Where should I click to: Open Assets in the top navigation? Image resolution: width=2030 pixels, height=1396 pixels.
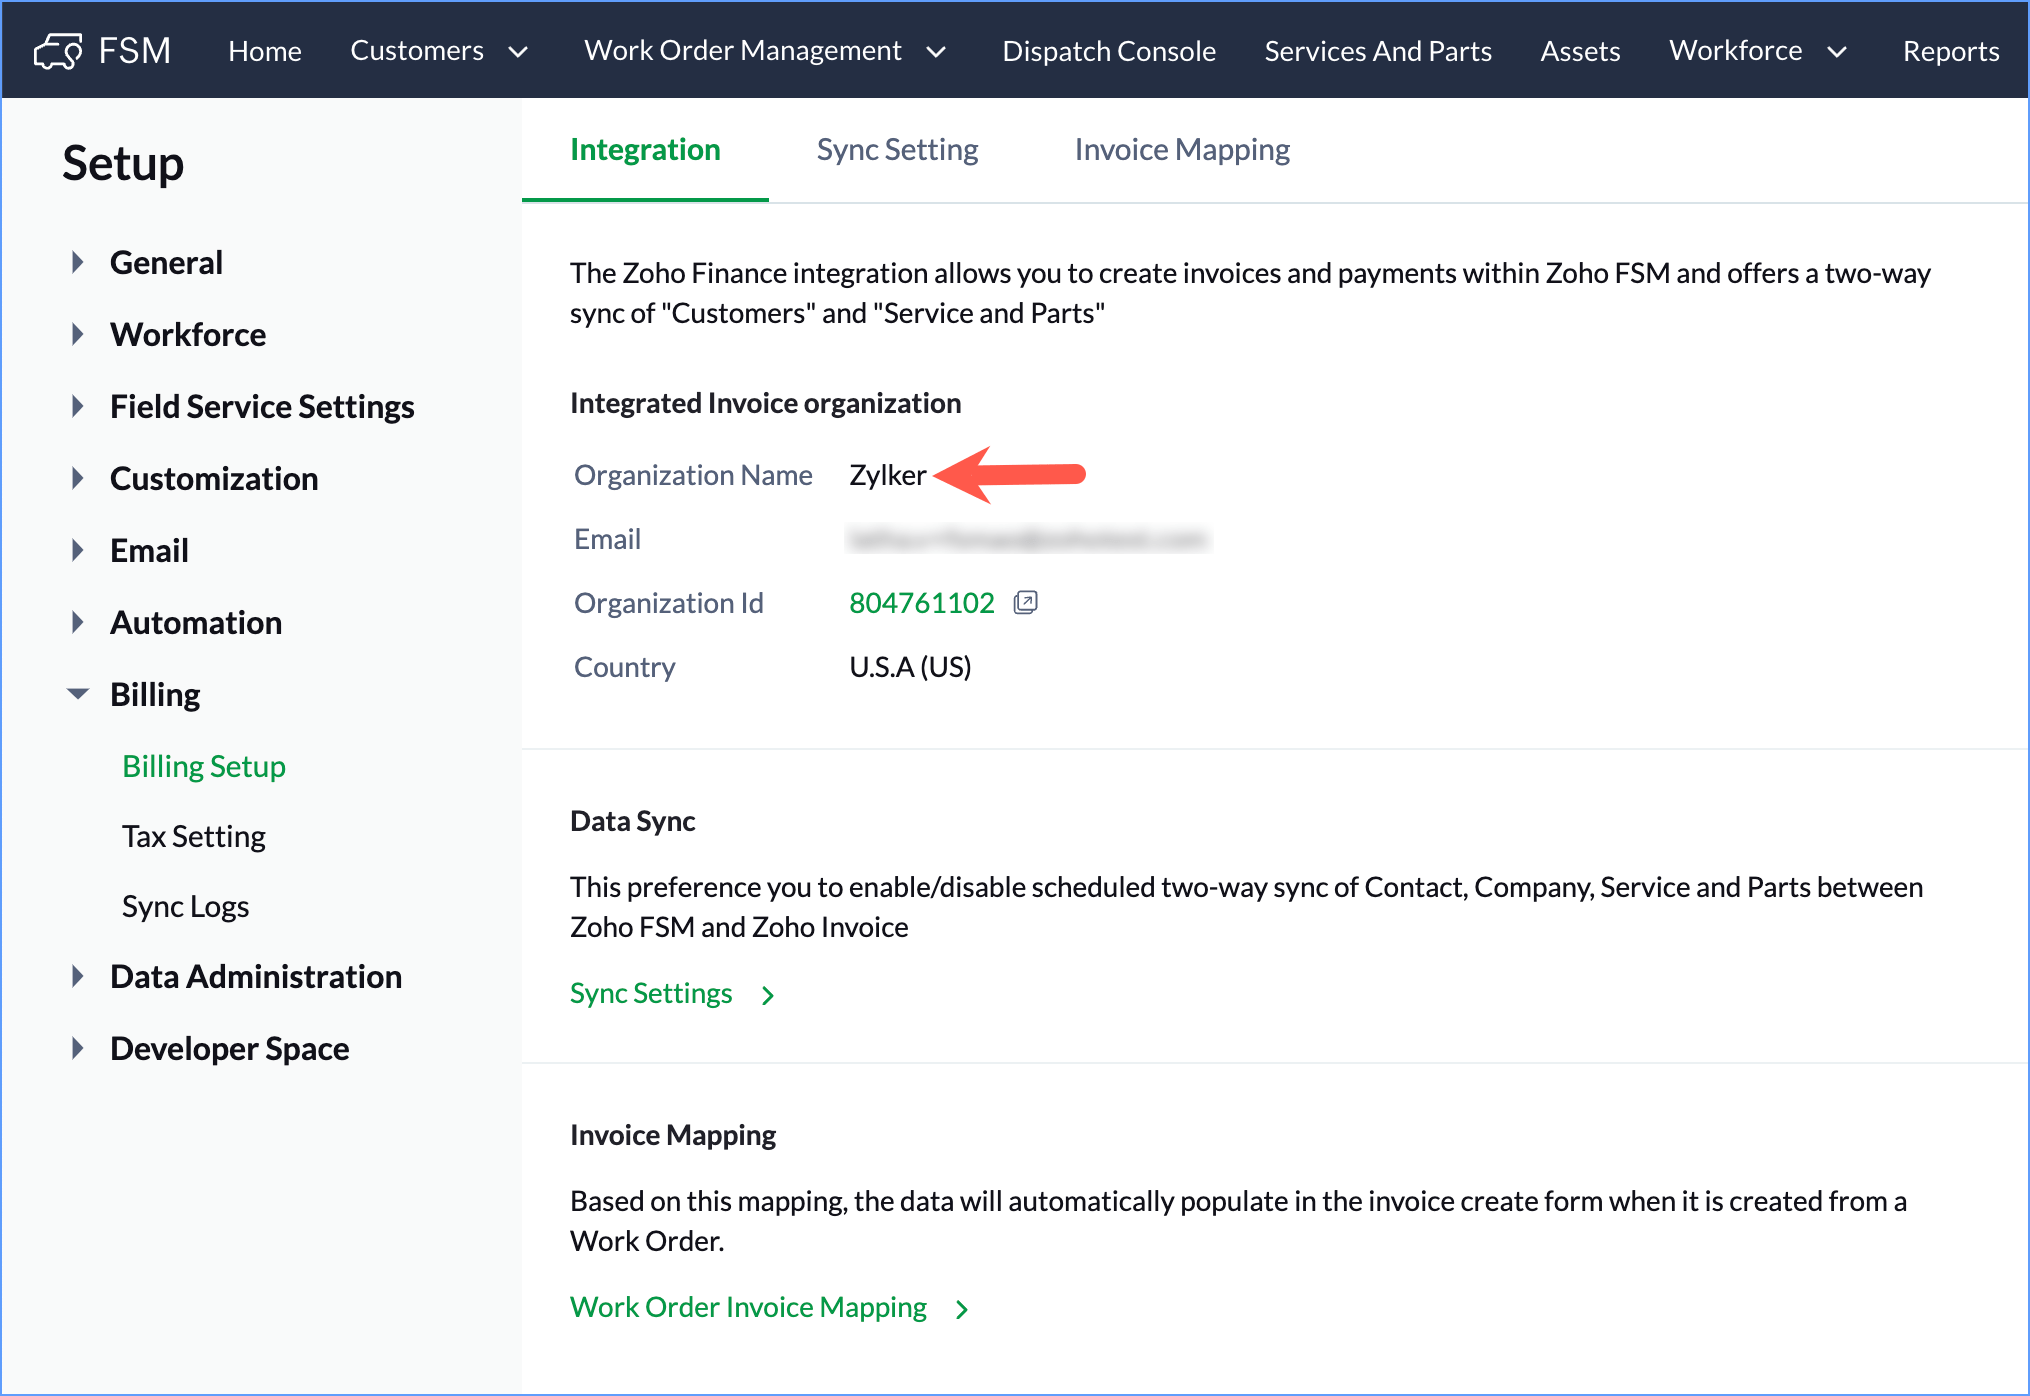pos(1580,51)
